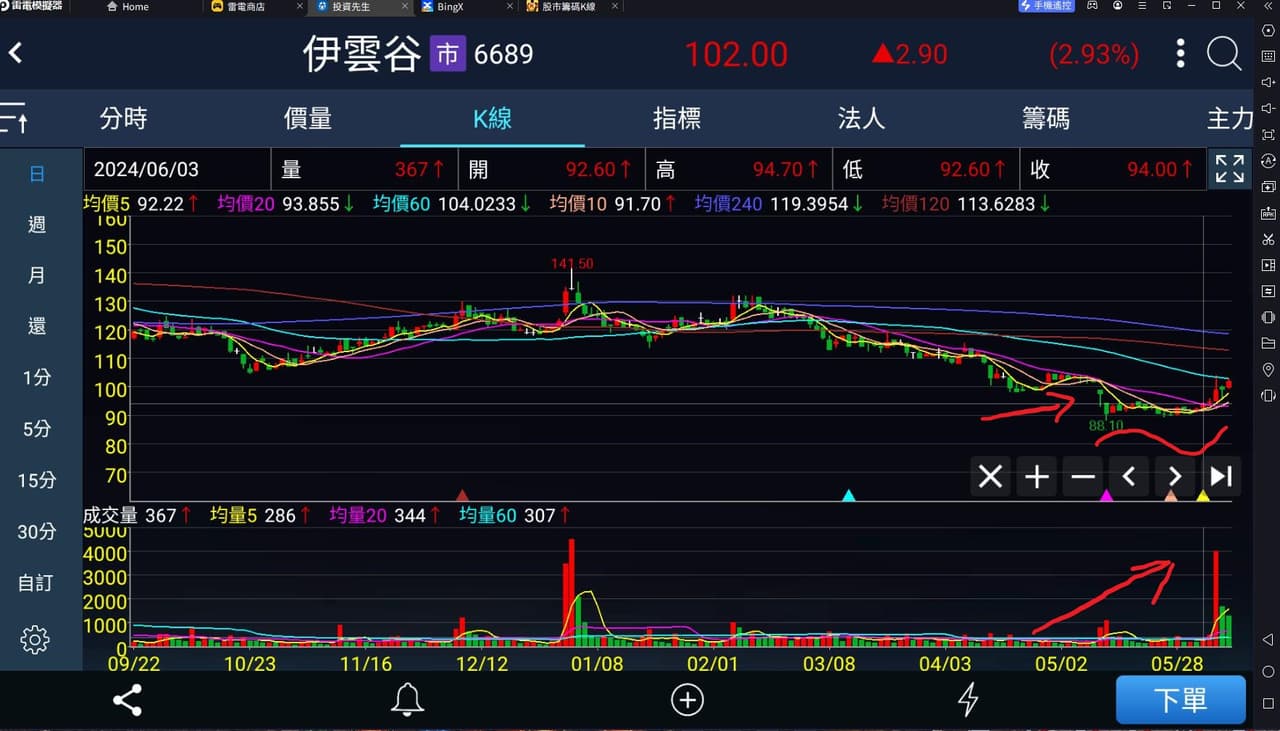Close the chart crosshair control bar
The height and width of the screenshot is (731, 1280).
[x=990, y=477]
